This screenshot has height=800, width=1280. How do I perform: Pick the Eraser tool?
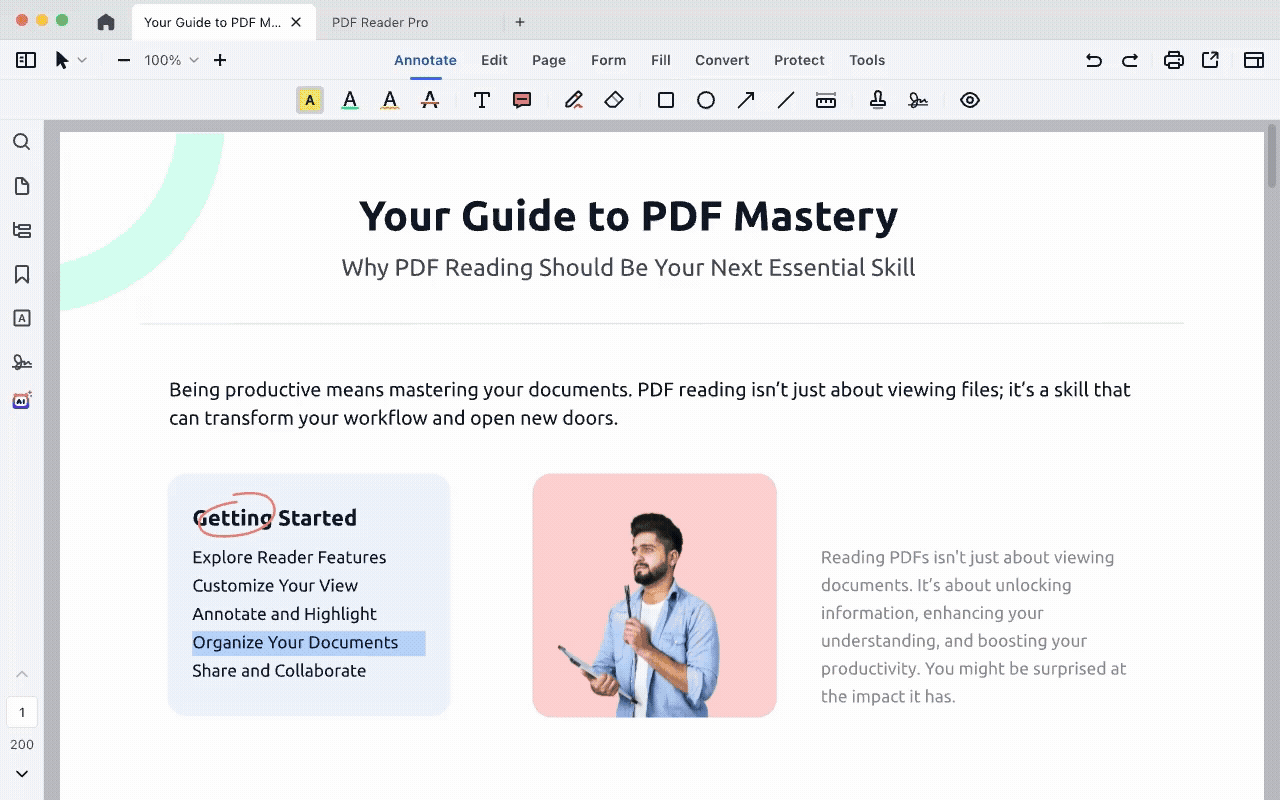(x=614, y=100)
